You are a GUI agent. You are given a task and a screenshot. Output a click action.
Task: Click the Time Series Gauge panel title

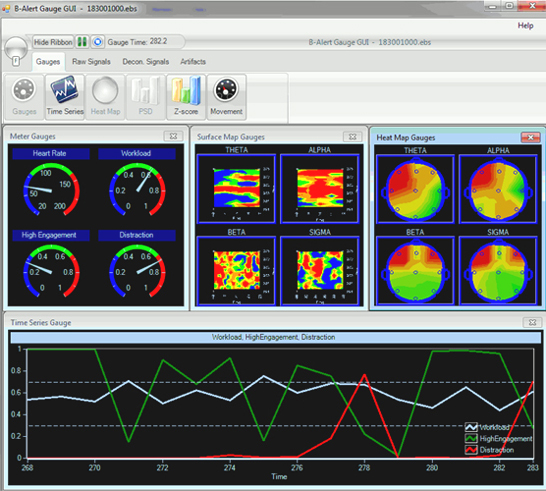[41, 322]
